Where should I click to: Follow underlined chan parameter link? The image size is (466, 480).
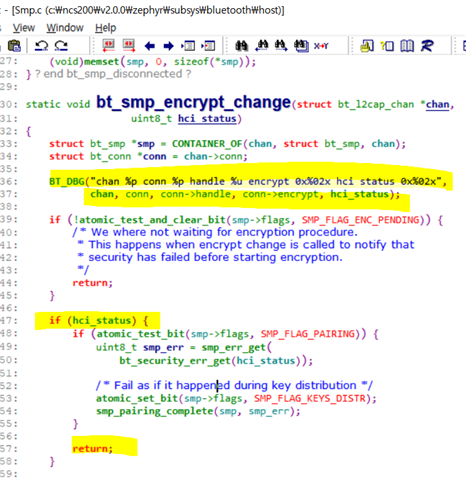pyautogui.click(x=438, y=104)
